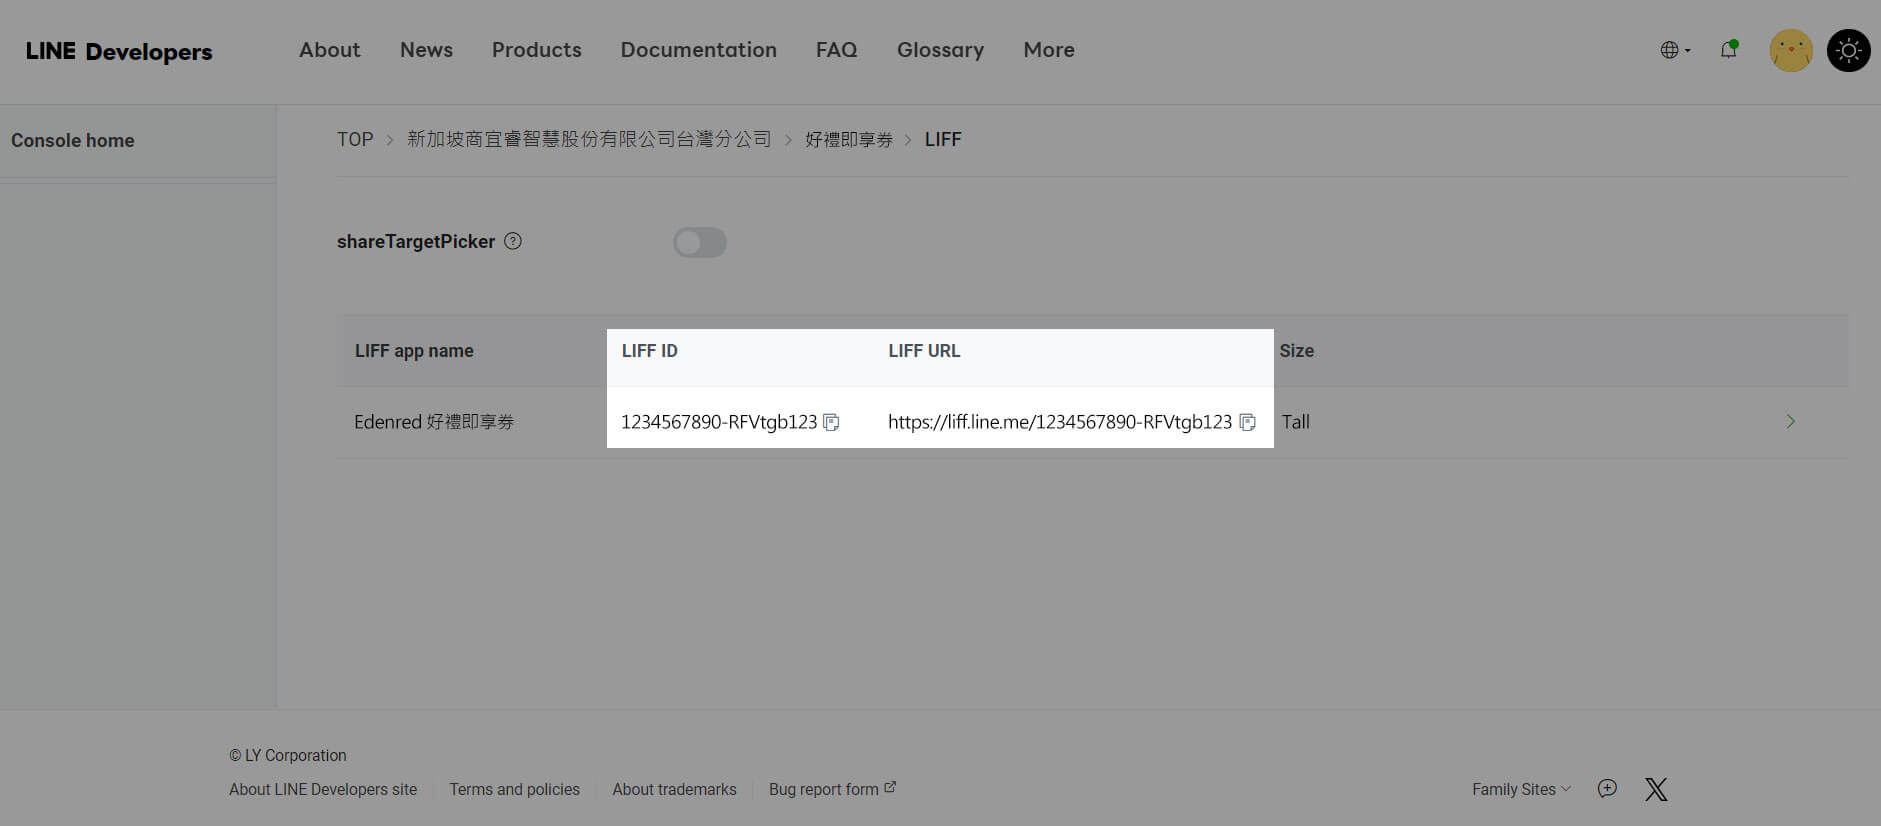Open About LINE Developers site link
This screenshot has width=1881, height=826.
[x=323, y=789]
